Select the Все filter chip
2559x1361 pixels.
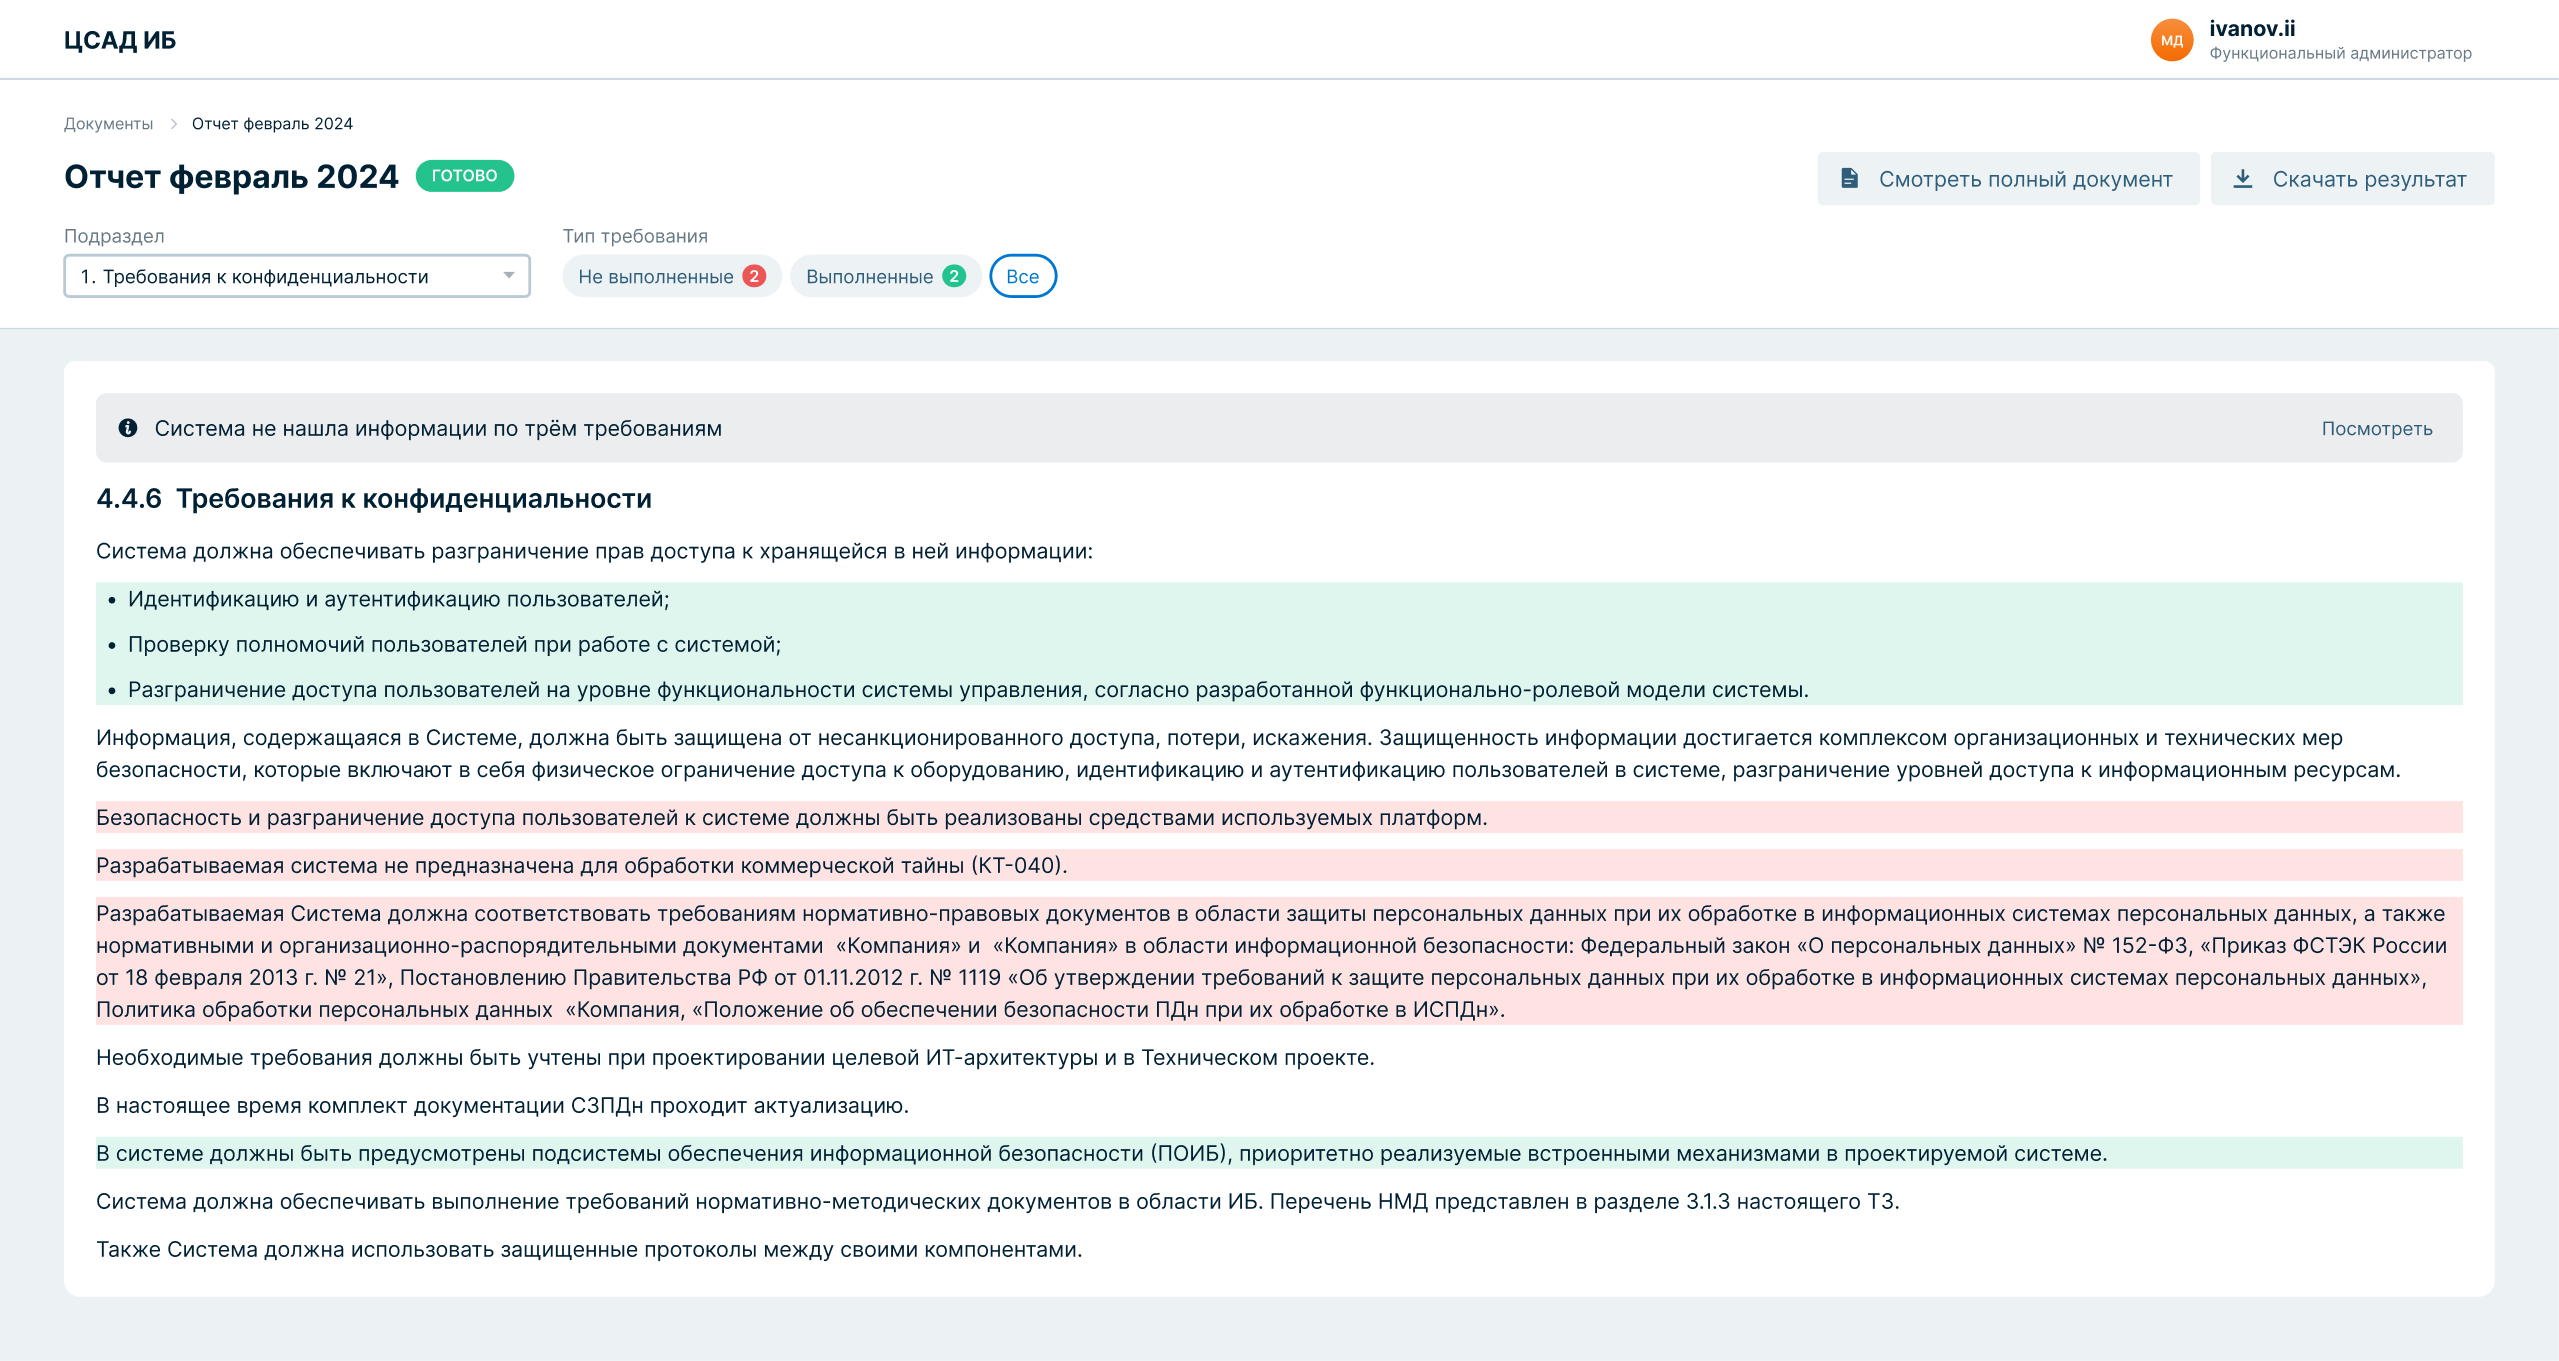pos(1022,277)
